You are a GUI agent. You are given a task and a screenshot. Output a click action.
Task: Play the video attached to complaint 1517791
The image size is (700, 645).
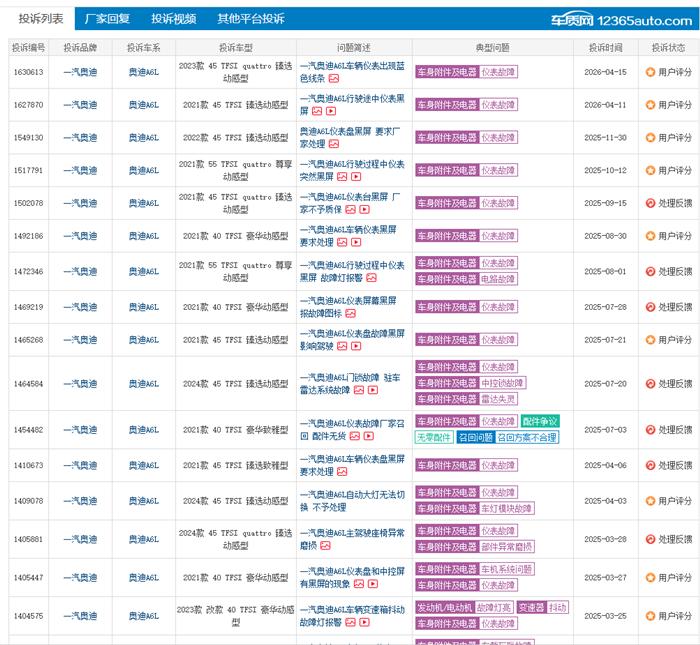tap(357, 177)
